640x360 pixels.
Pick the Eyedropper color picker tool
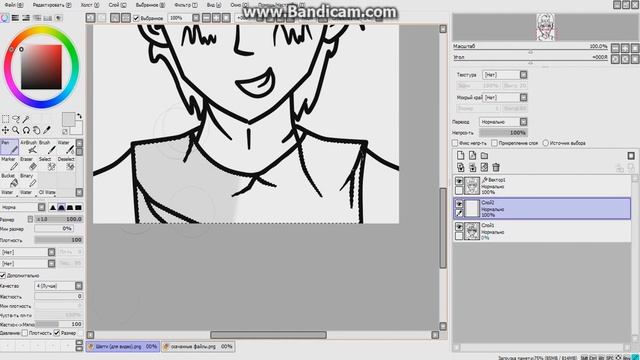click(47, 130)
